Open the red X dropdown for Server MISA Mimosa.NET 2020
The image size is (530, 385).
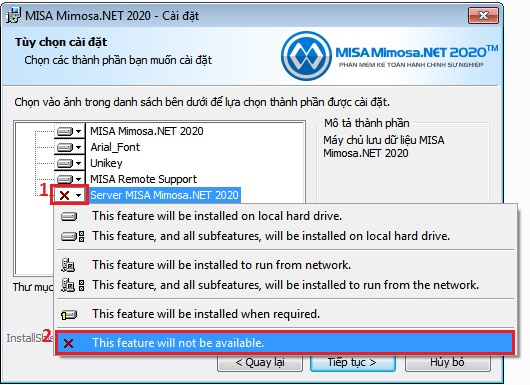coord(70,195)
